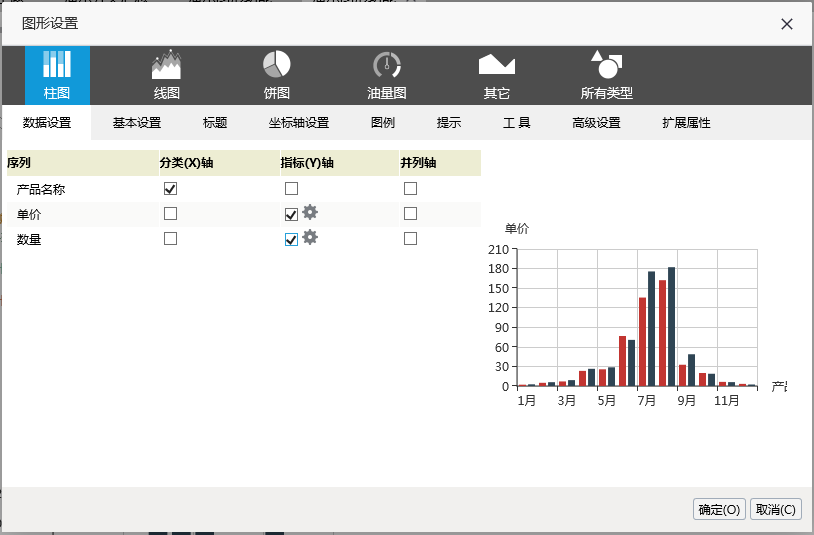Image resolution: width=814 pixels, height=535 pixels.
Task: Uncheck 数量 for 指标(Y)轴
Action: coord(291,239)
